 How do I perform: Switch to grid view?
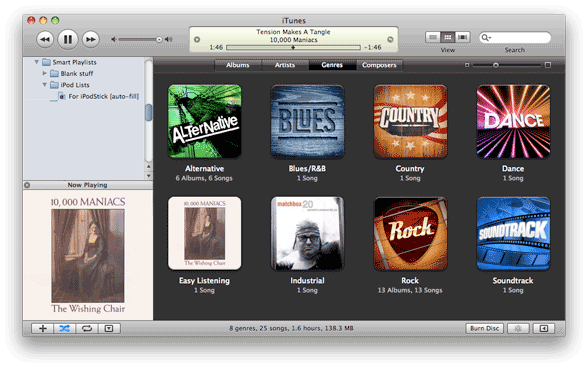pos(447,37)
